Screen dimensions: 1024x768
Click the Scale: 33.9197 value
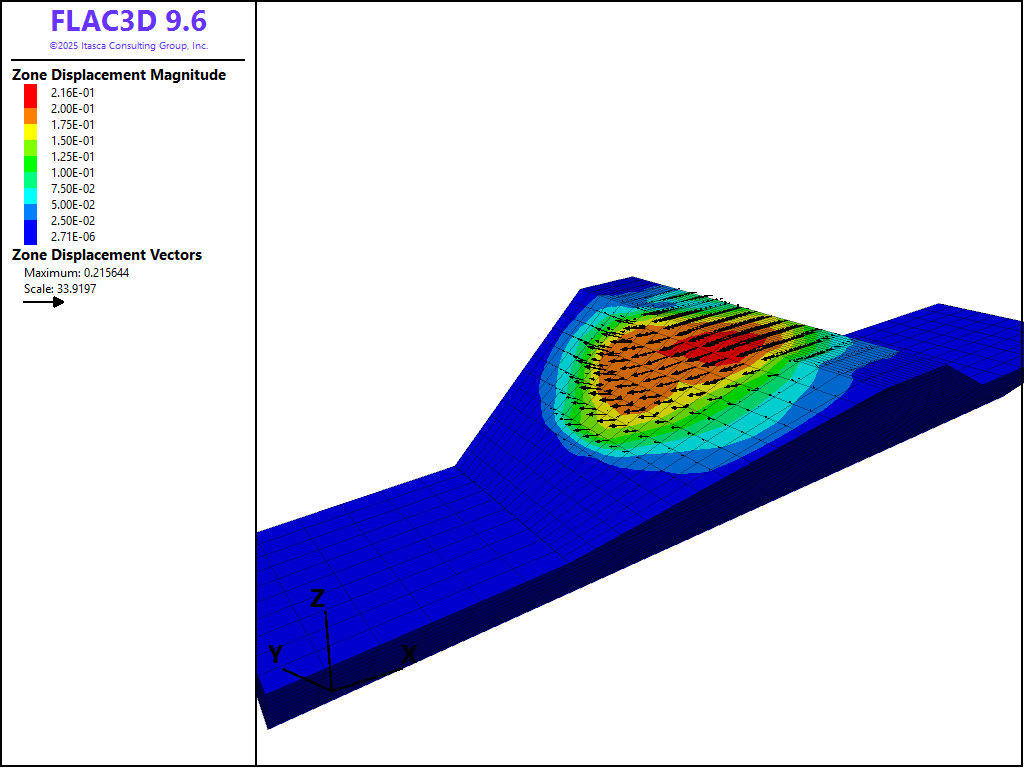[x=60, y=289]
